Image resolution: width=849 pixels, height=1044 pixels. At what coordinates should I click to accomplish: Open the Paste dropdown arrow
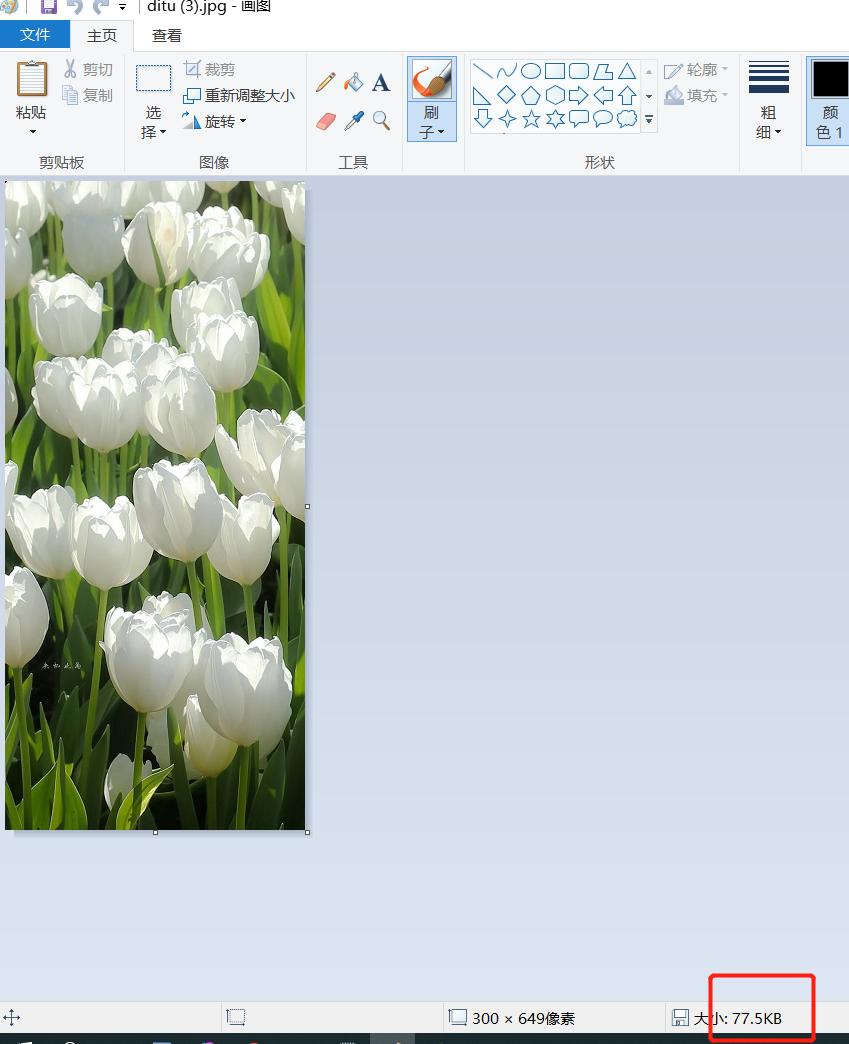(x=32, y=132)
